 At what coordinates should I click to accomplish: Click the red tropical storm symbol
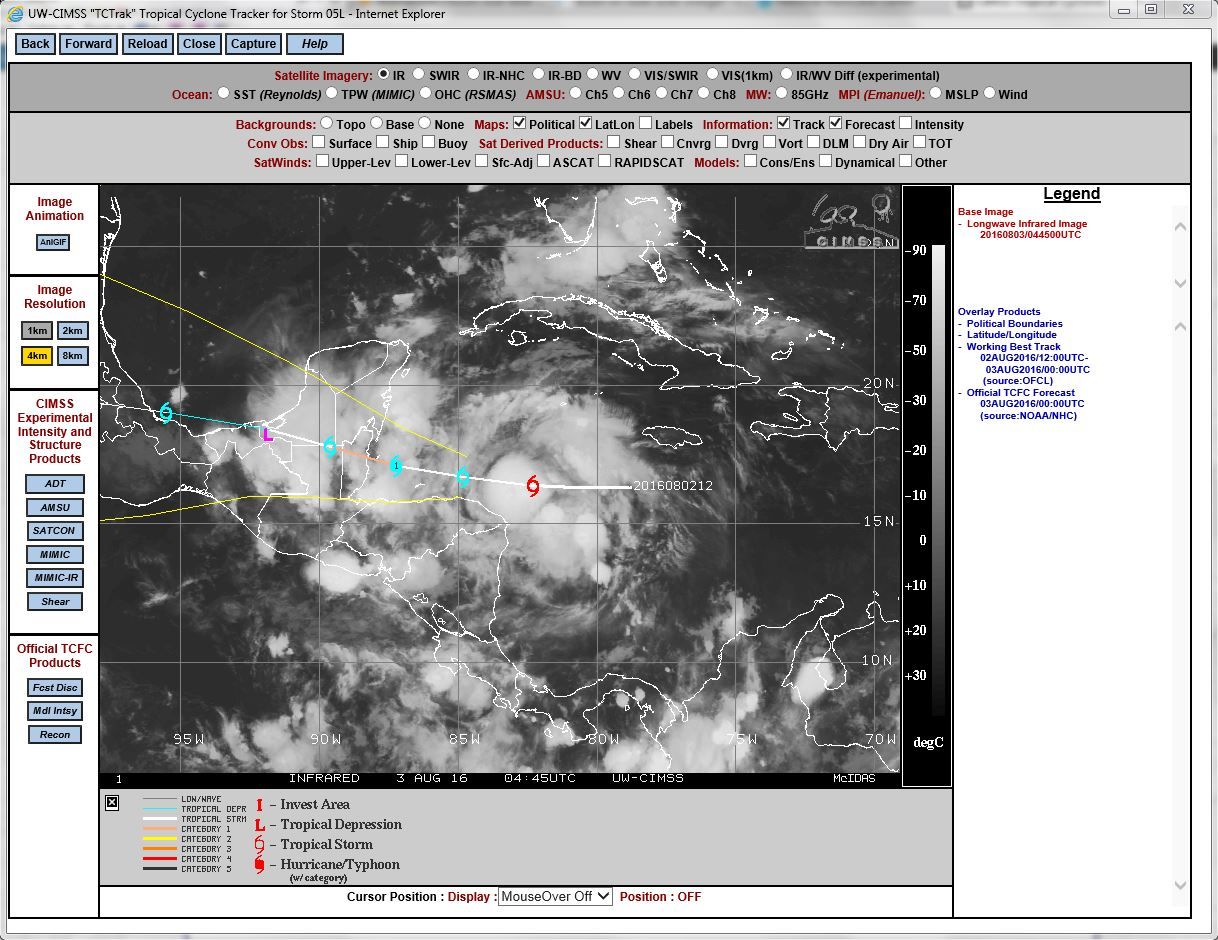click(x=533, y=487)
